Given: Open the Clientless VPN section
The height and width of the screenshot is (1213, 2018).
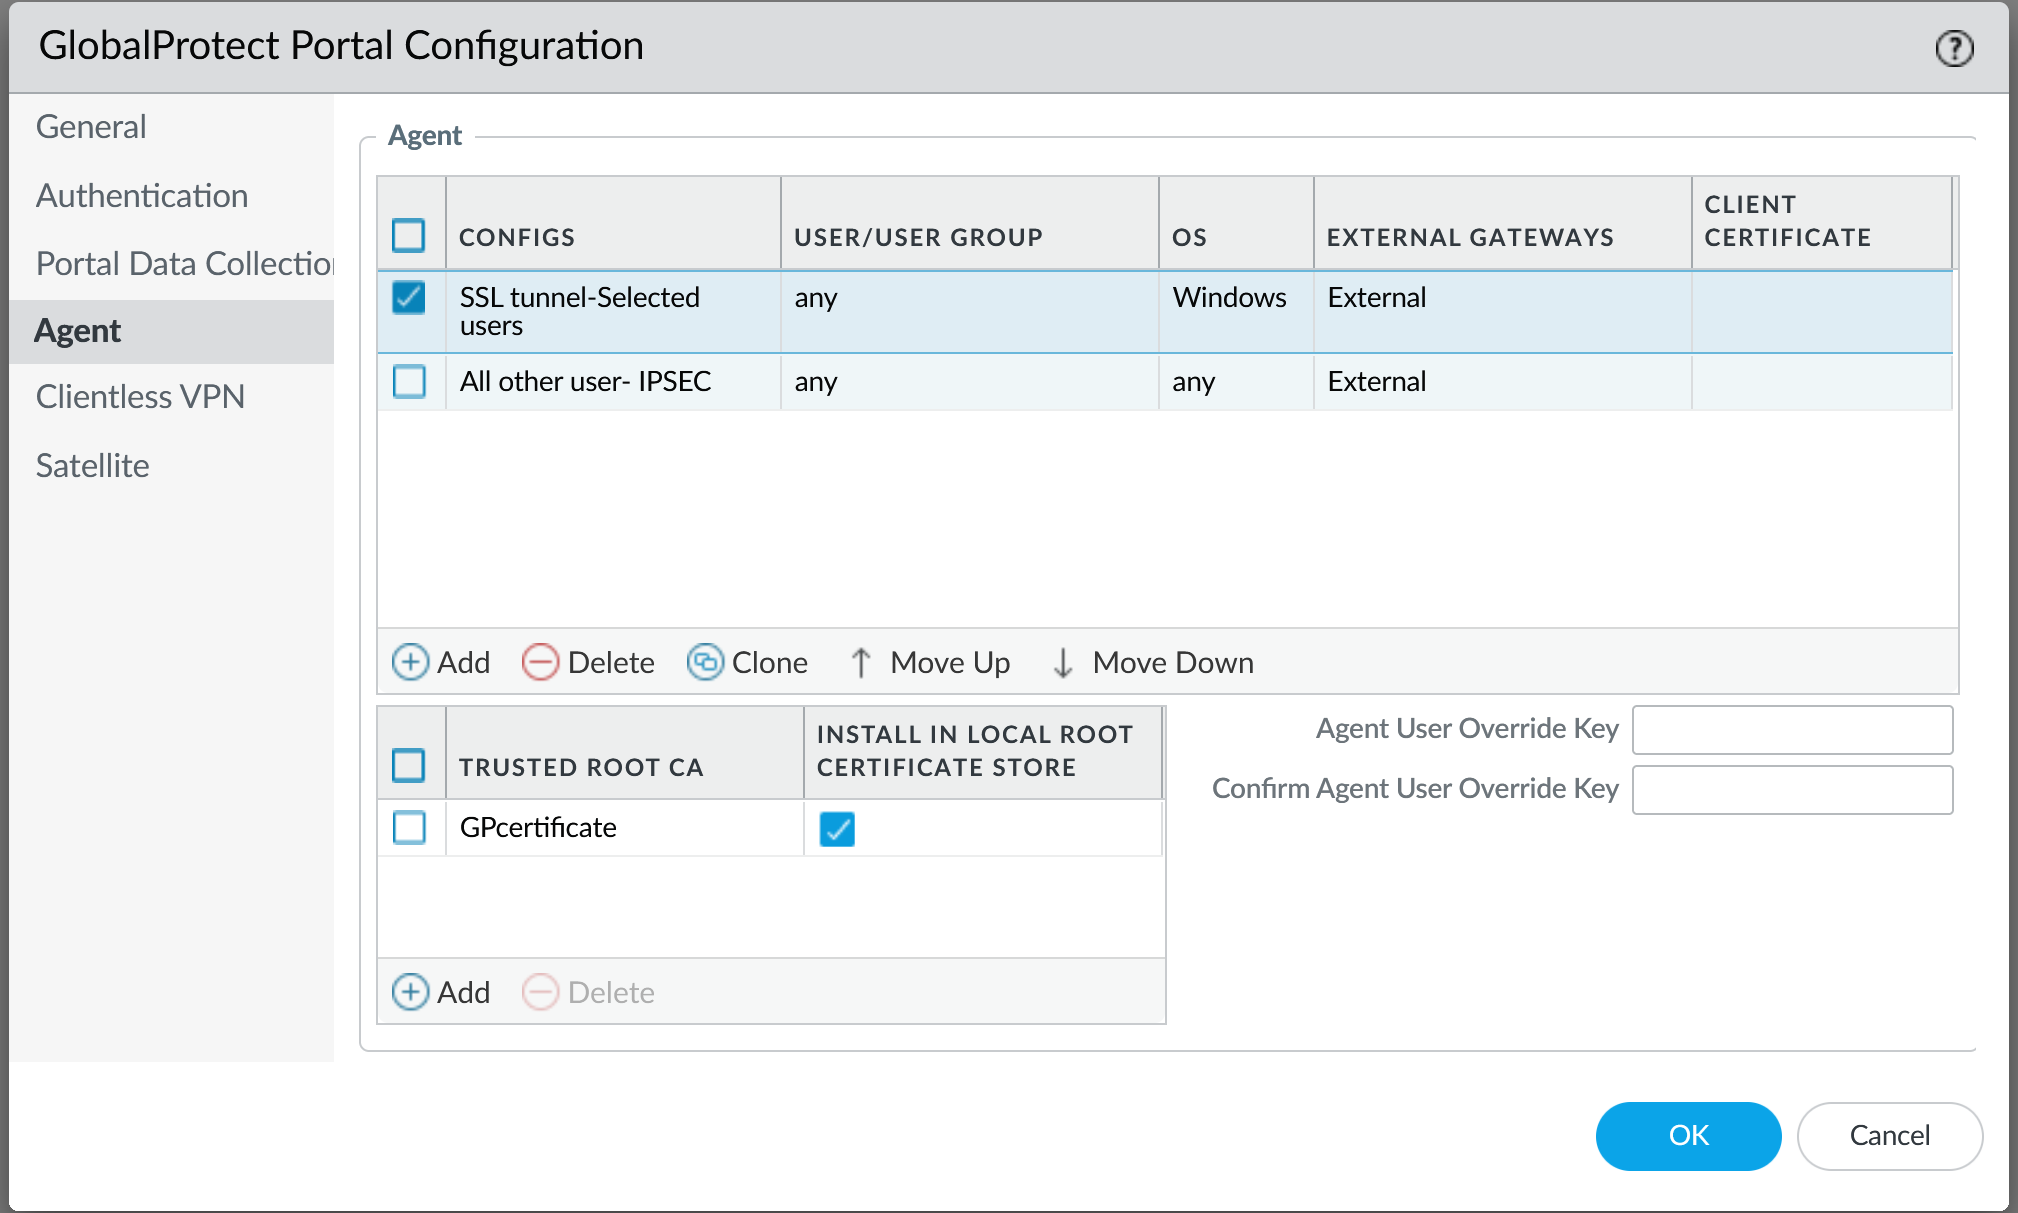Looking at the screenshot, I should (x=140, y=397).
